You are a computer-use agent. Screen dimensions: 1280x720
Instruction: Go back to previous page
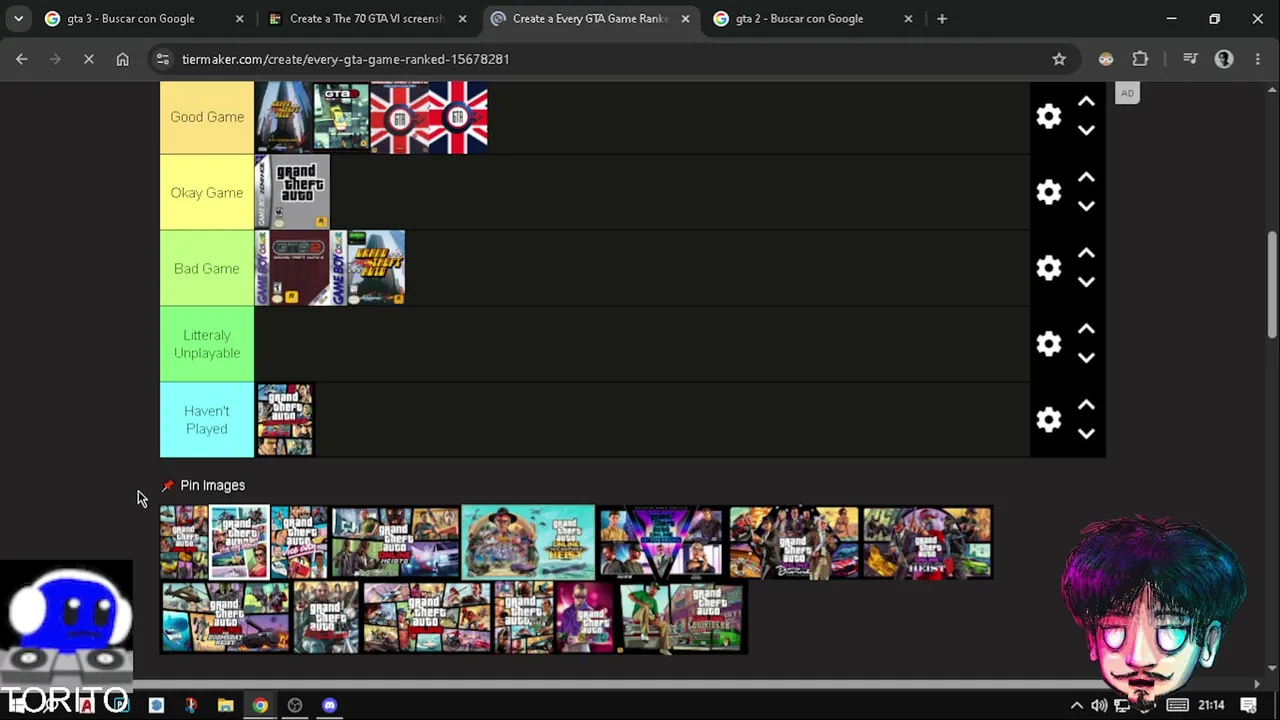21,59
